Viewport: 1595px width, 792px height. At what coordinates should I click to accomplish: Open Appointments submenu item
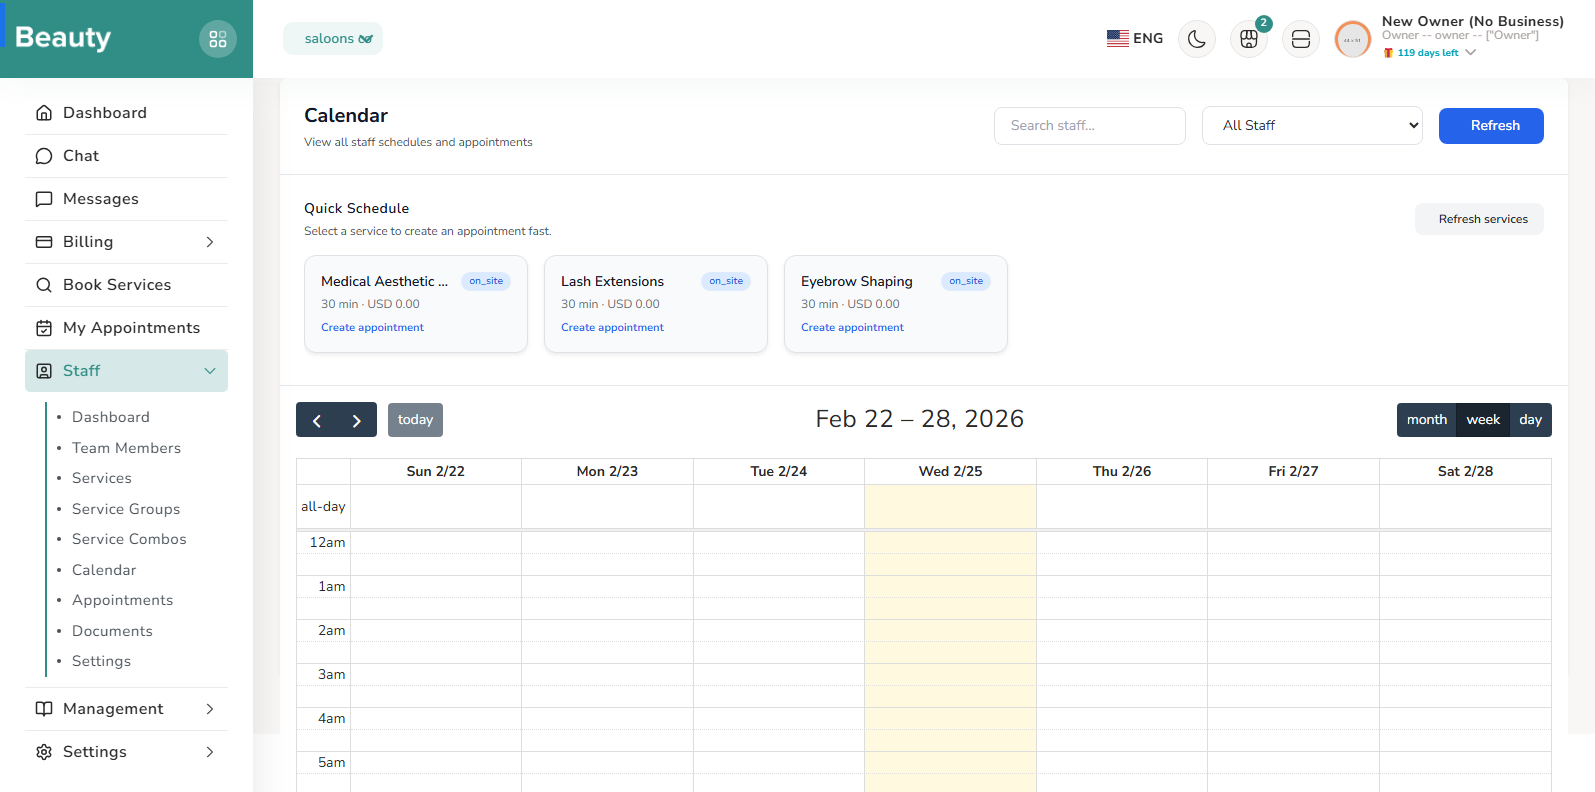pyautogui.click(x=122, y=600)
